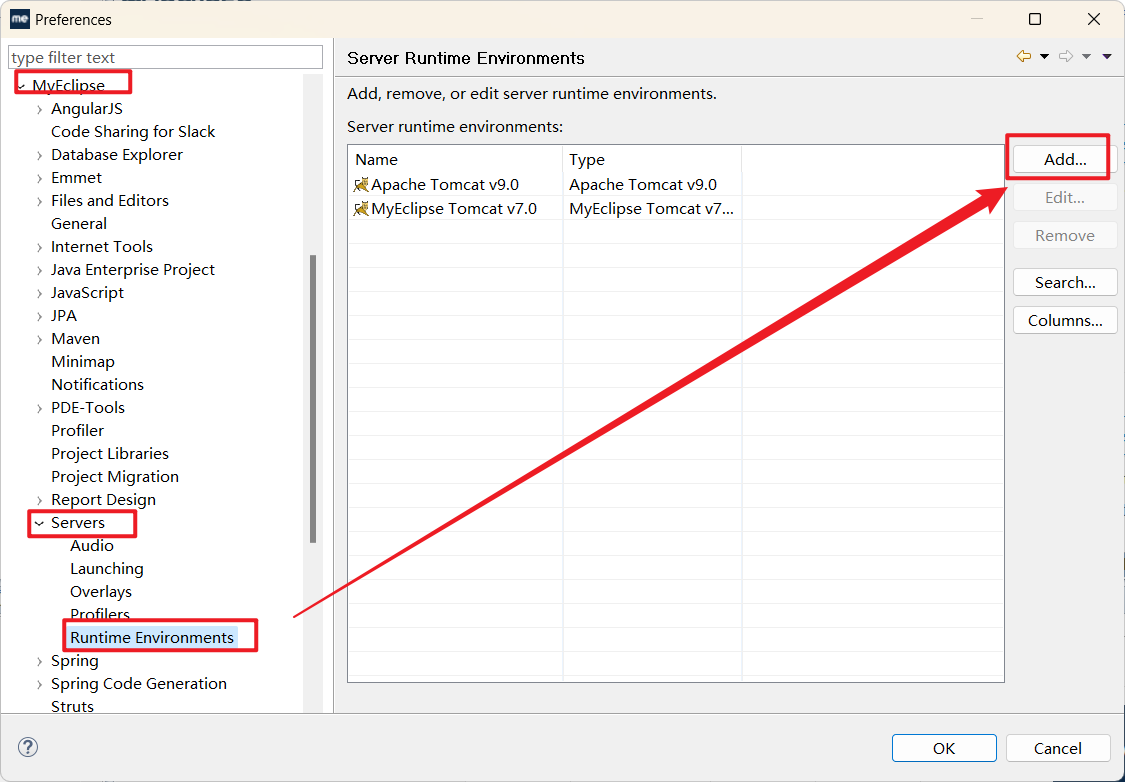Select the Apache Tomcat v9.0 tomcat icon
Screen dimensions: 1125x782
361,184
